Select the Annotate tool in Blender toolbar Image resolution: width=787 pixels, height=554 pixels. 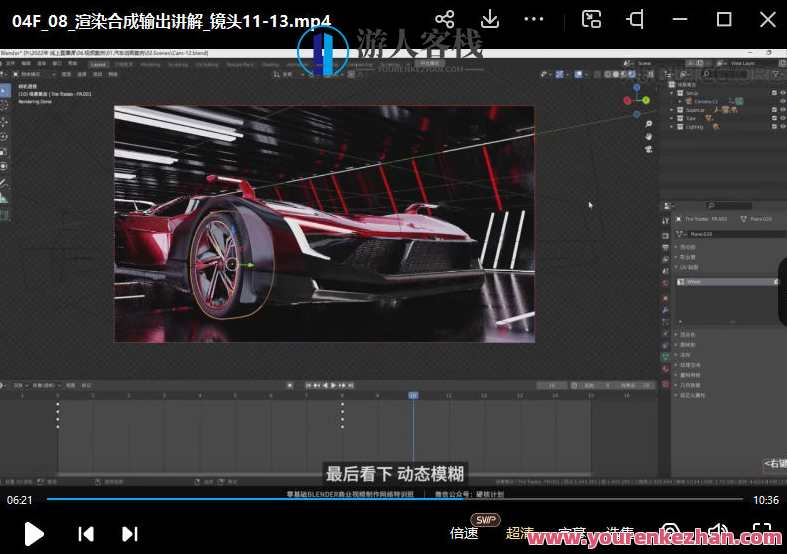click(x=5, y=183)
